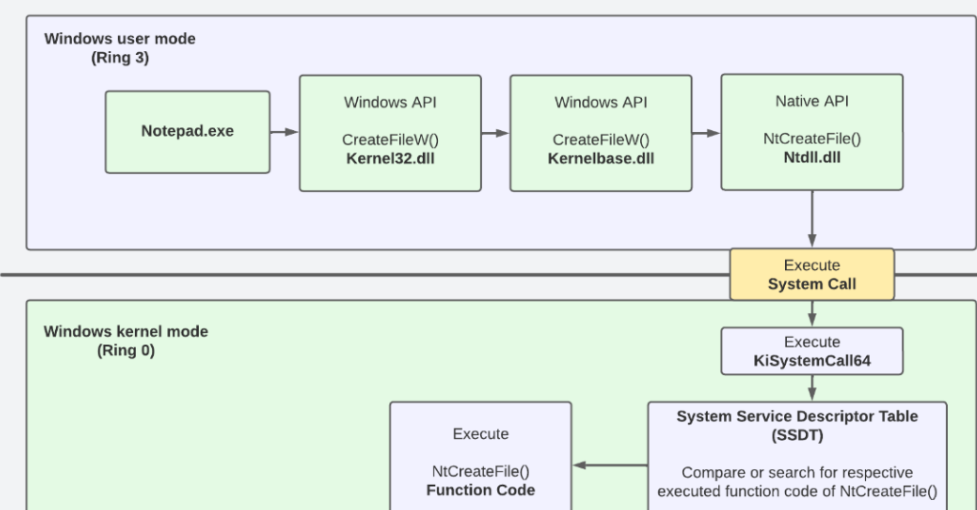
Task: Select the '(Ring 3)' label
Action: (120, 57)
